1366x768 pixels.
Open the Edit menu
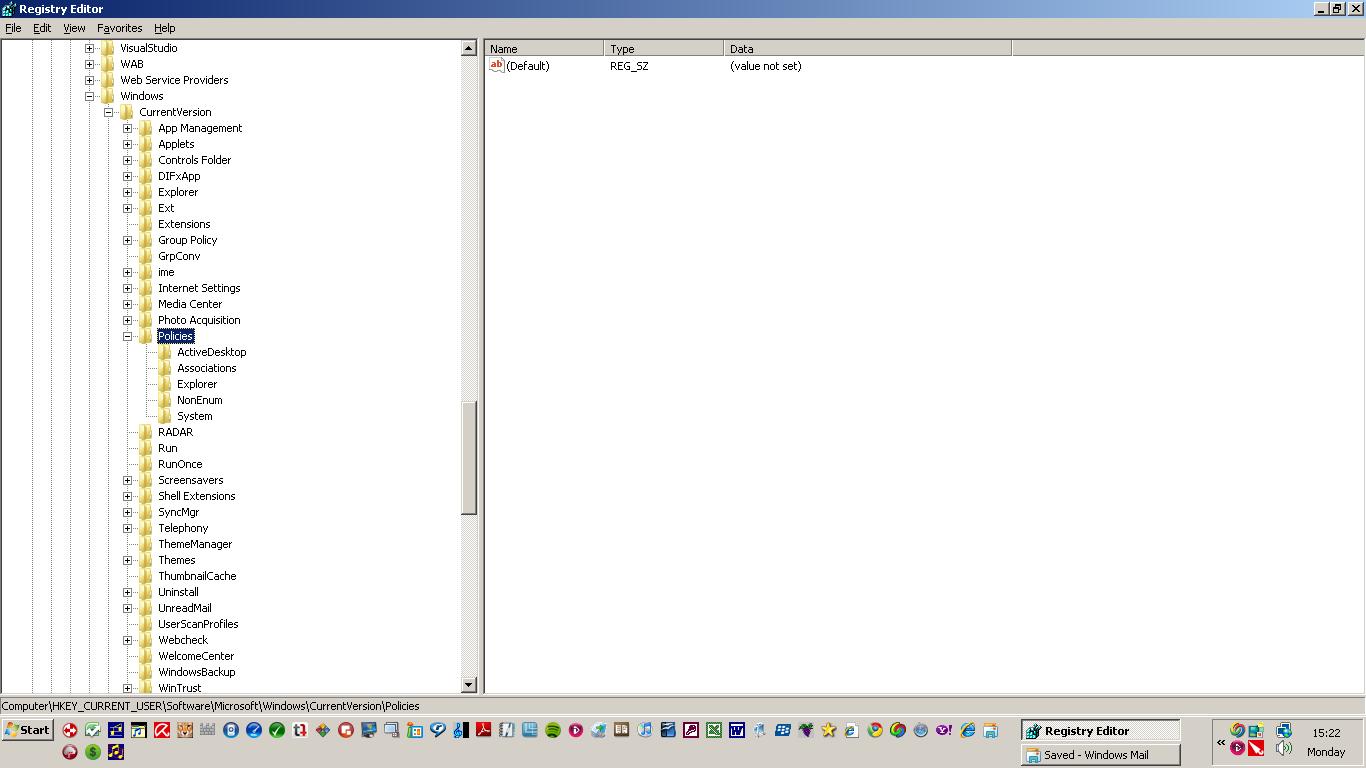[x=42, y=28]
